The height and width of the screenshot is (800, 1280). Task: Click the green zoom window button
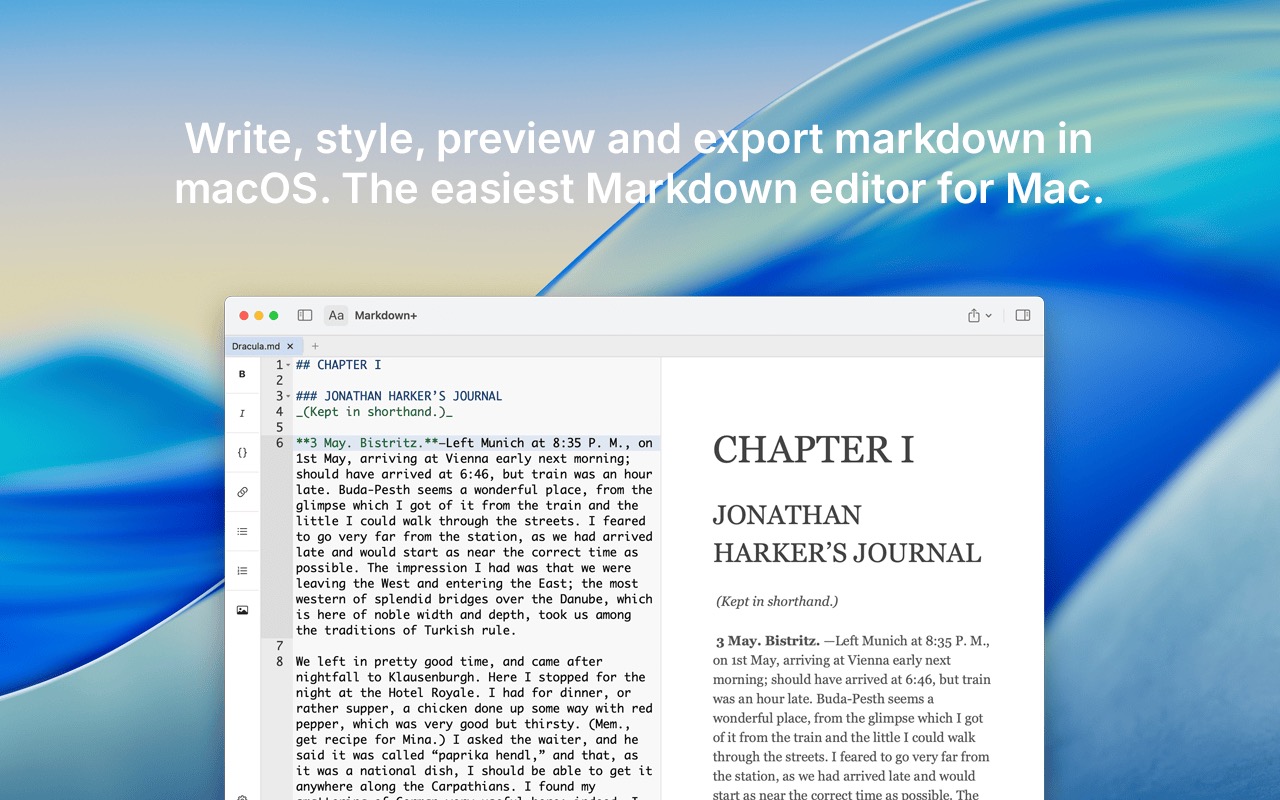pyautogui.click(x=274, y=315)
